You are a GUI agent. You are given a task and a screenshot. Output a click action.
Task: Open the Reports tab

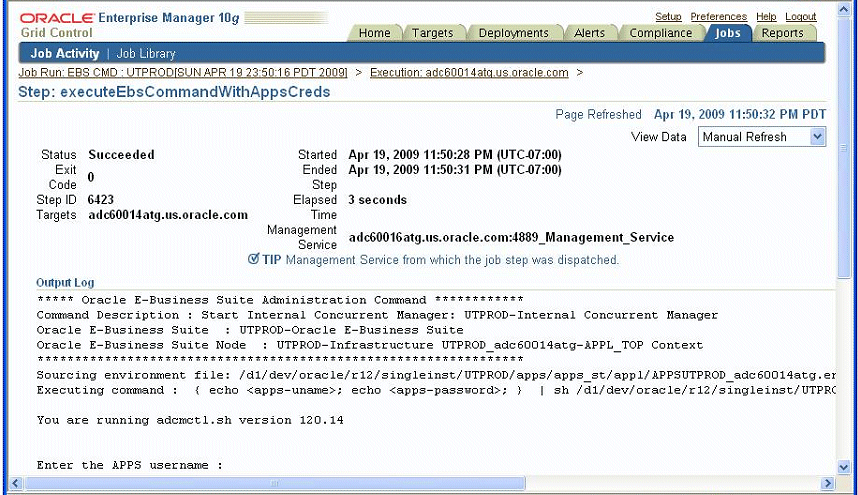click(782, 33)
